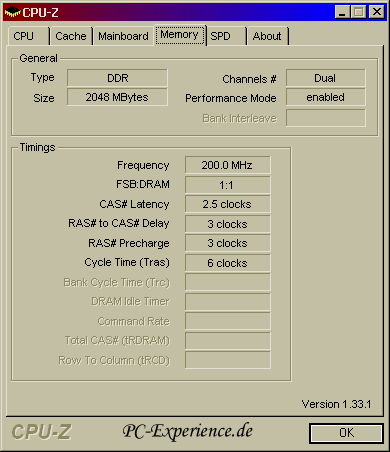The width and height of the screenshot is (390, 452).
Task: Open the Cache tab
Action: [71, 36]
